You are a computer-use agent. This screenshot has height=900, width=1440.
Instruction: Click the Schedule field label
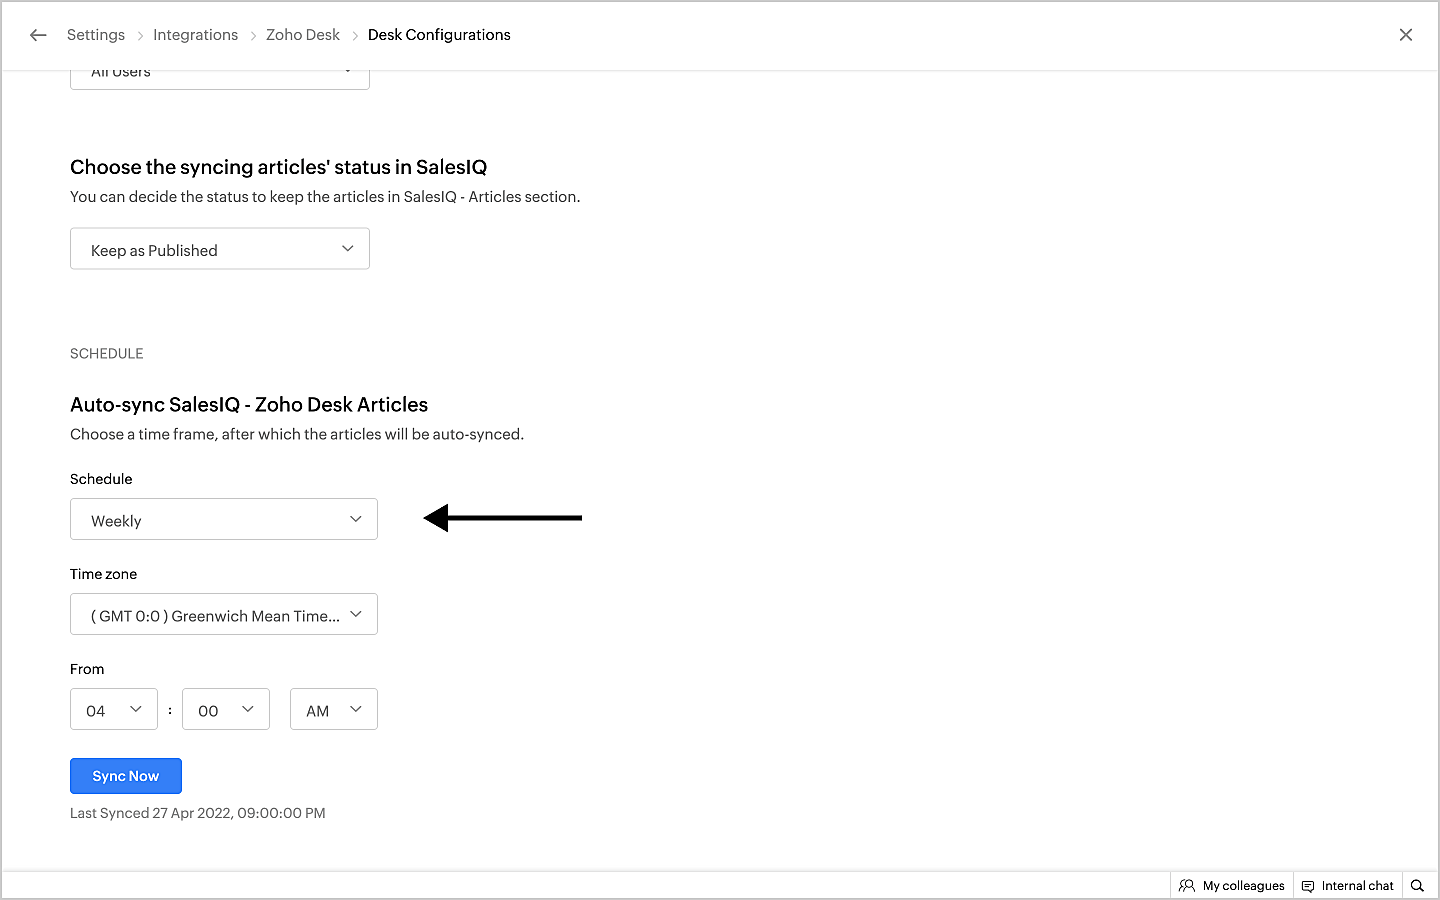pyautogui.click(x=101, y=479)
